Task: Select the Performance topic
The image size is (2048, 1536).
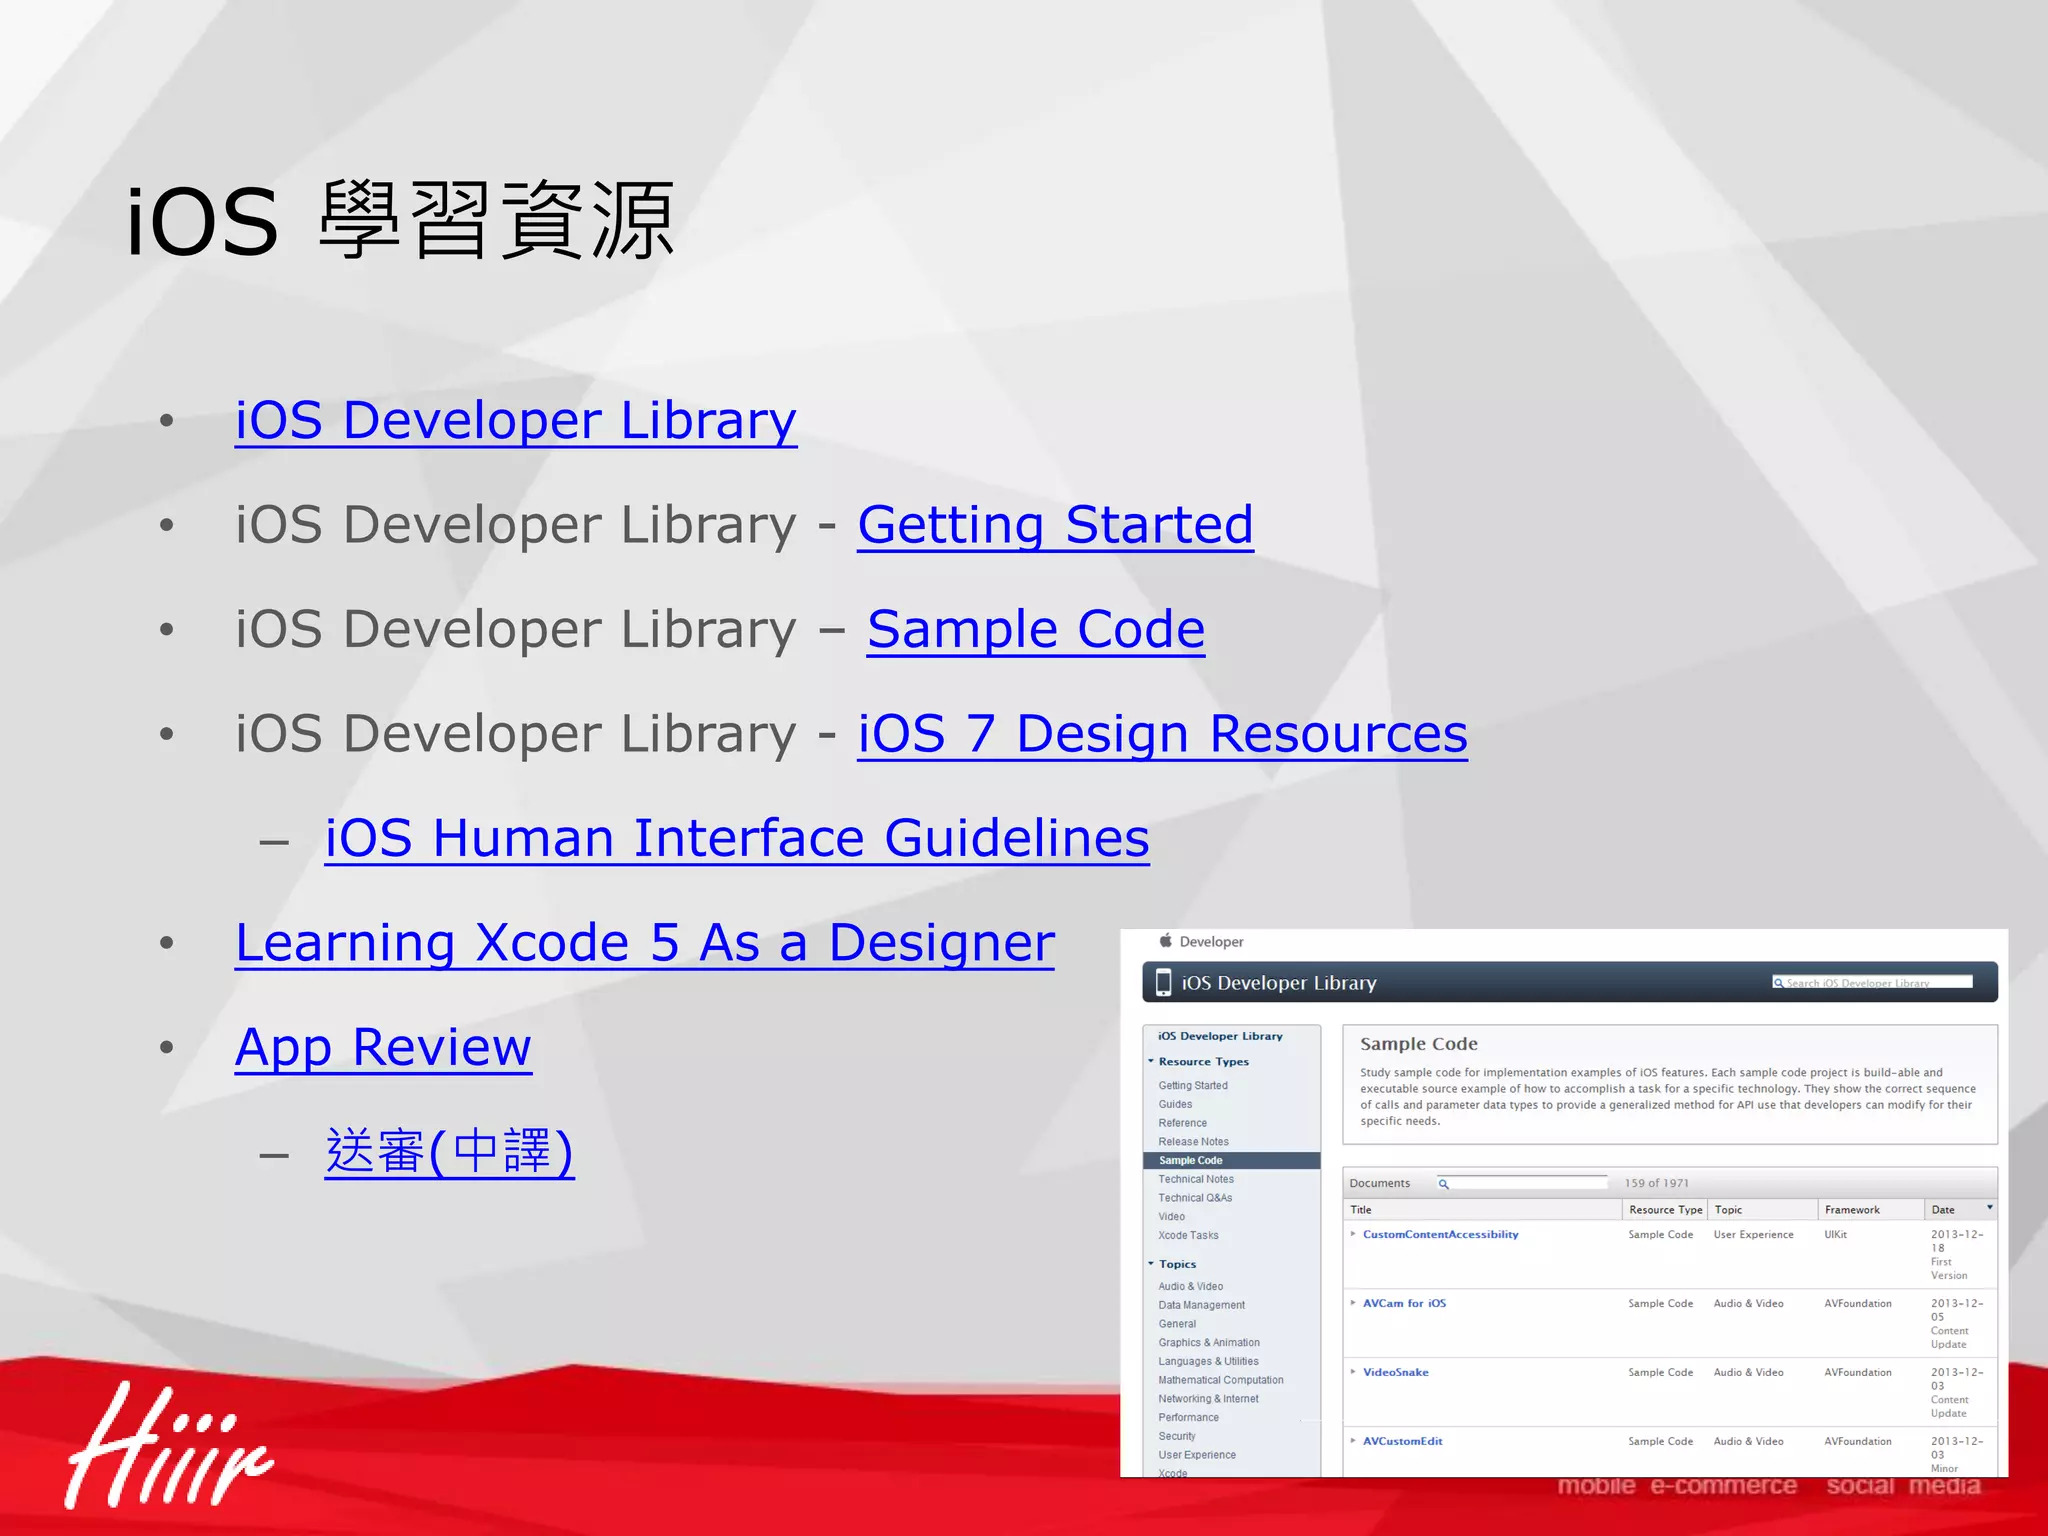Action: click(x=1188, y=1417)
